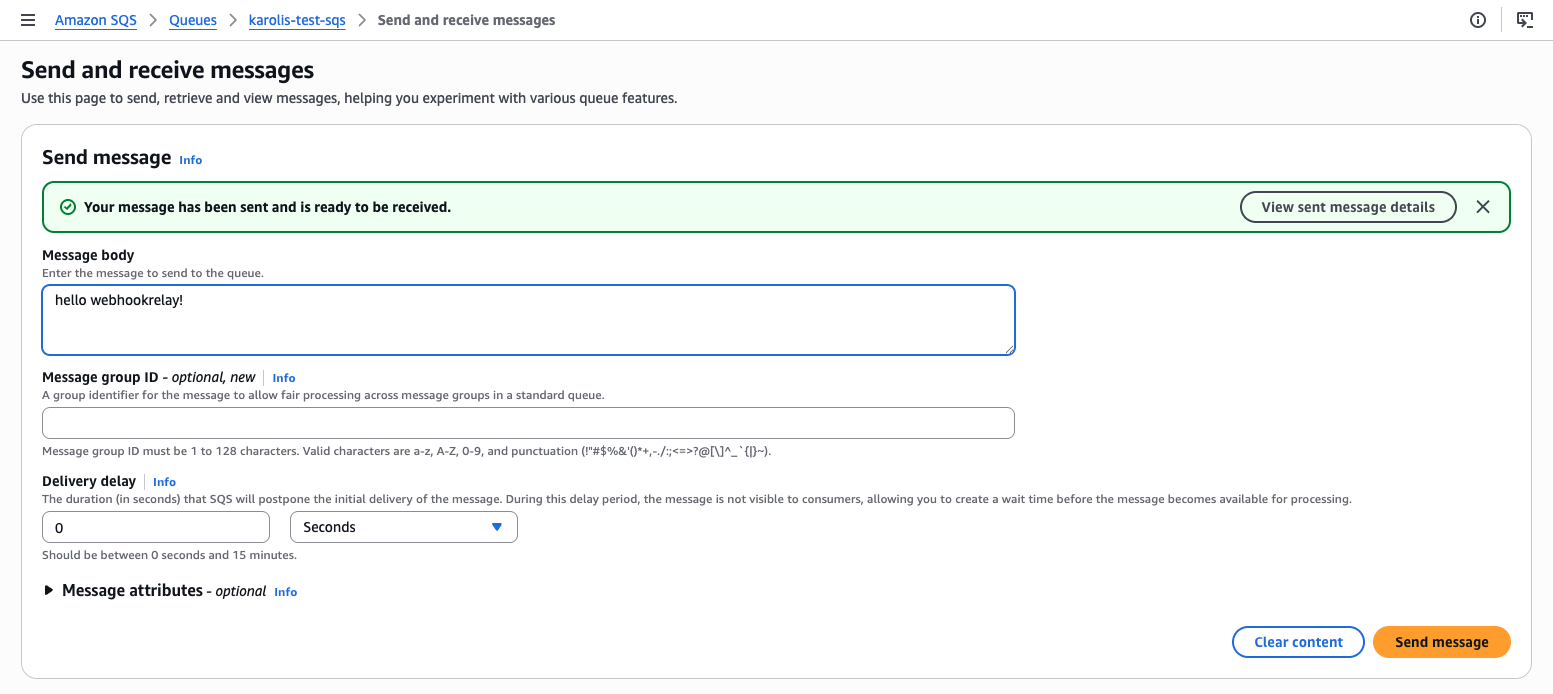Navigate to Amazon SQS breadcrumb link
1553x694 pixels.
(95, 20)
